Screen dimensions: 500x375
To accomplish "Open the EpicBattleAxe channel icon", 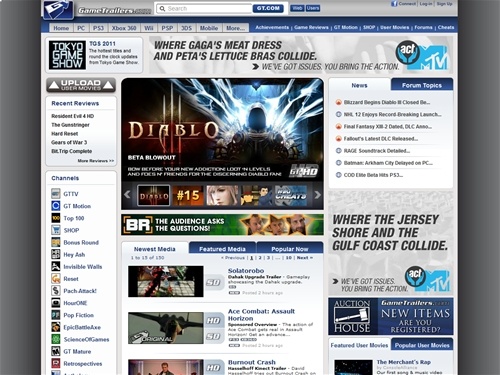I will click(x=56, y=327).
